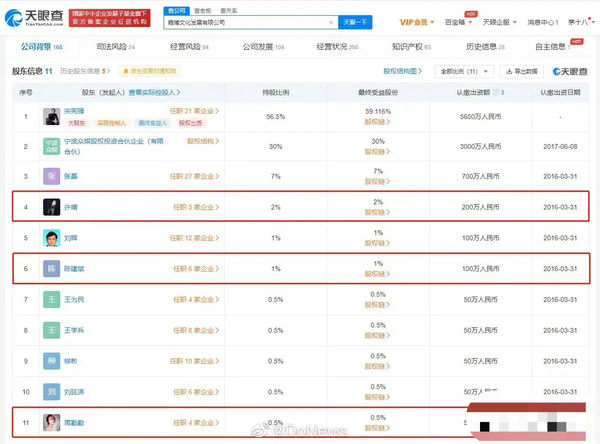This screenshot has height=444, width=600.
Task: Open the 消息中心 message center
Action: [x=543, y=22]
